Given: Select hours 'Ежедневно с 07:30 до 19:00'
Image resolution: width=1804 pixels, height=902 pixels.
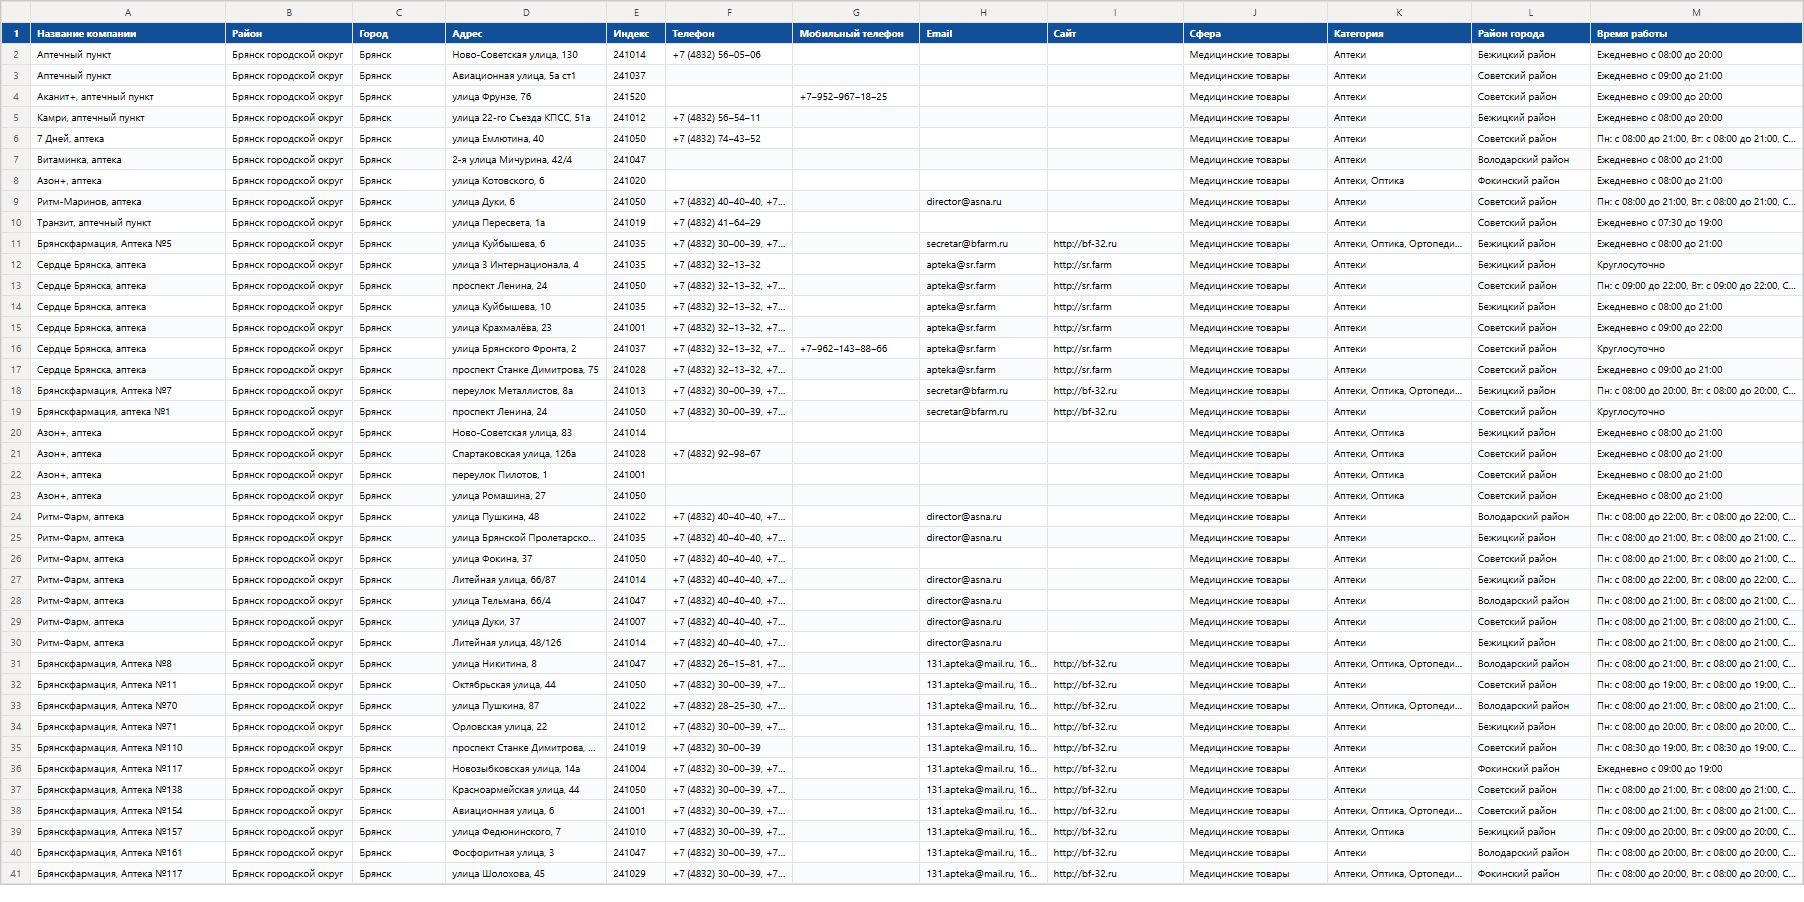Looking at the screenshot, I should [1696, 223].
